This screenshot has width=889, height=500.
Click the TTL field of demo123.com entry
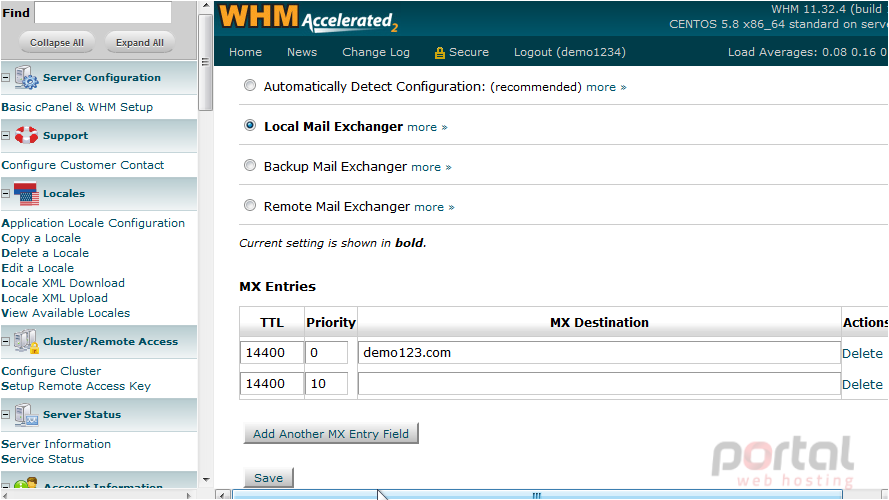[271, 353]
